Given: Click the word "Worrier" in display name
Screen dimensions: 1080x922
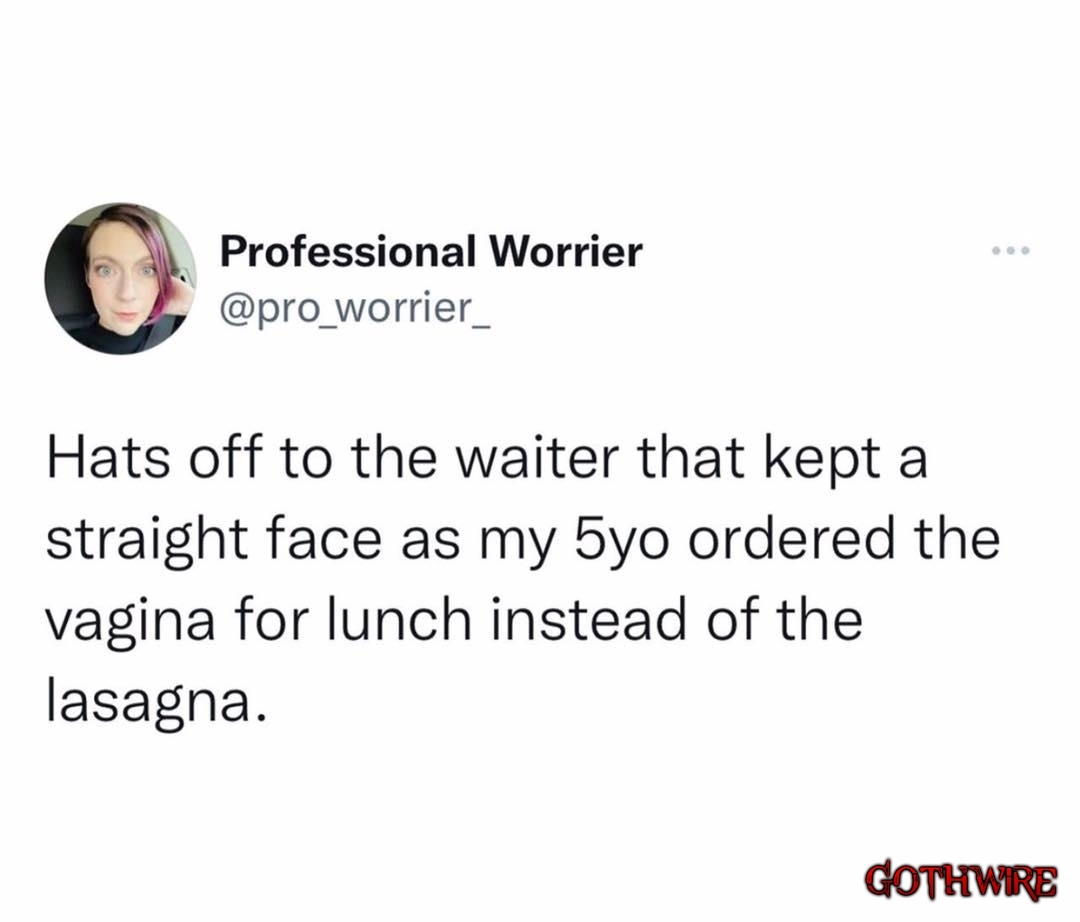Looking at the screenshot, I should pos(565,251).
